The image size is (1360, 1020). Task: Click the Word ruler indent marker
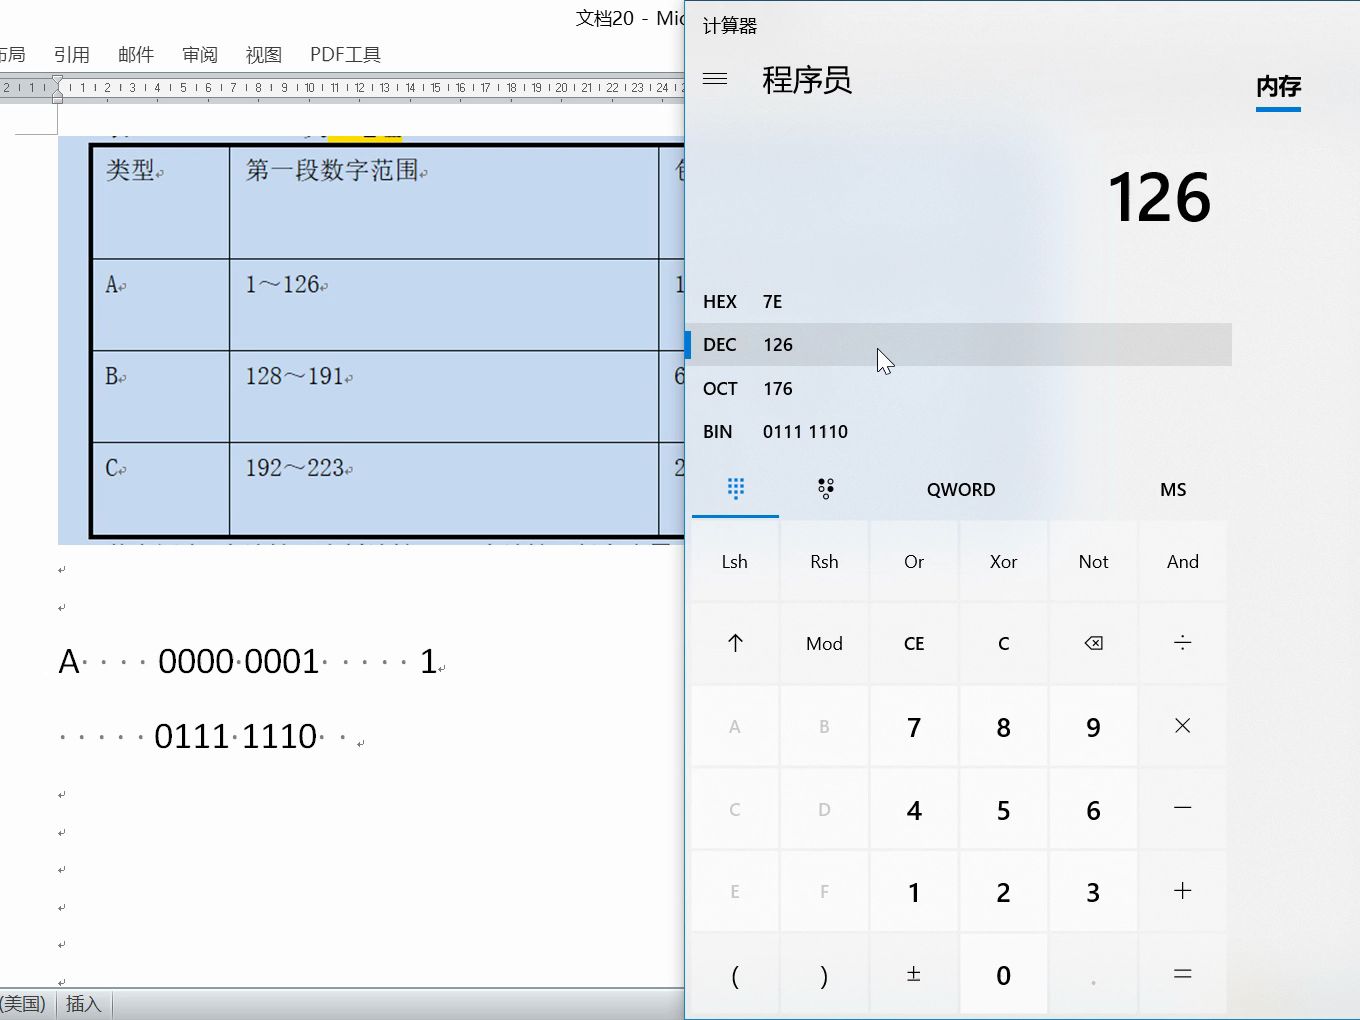57,88
